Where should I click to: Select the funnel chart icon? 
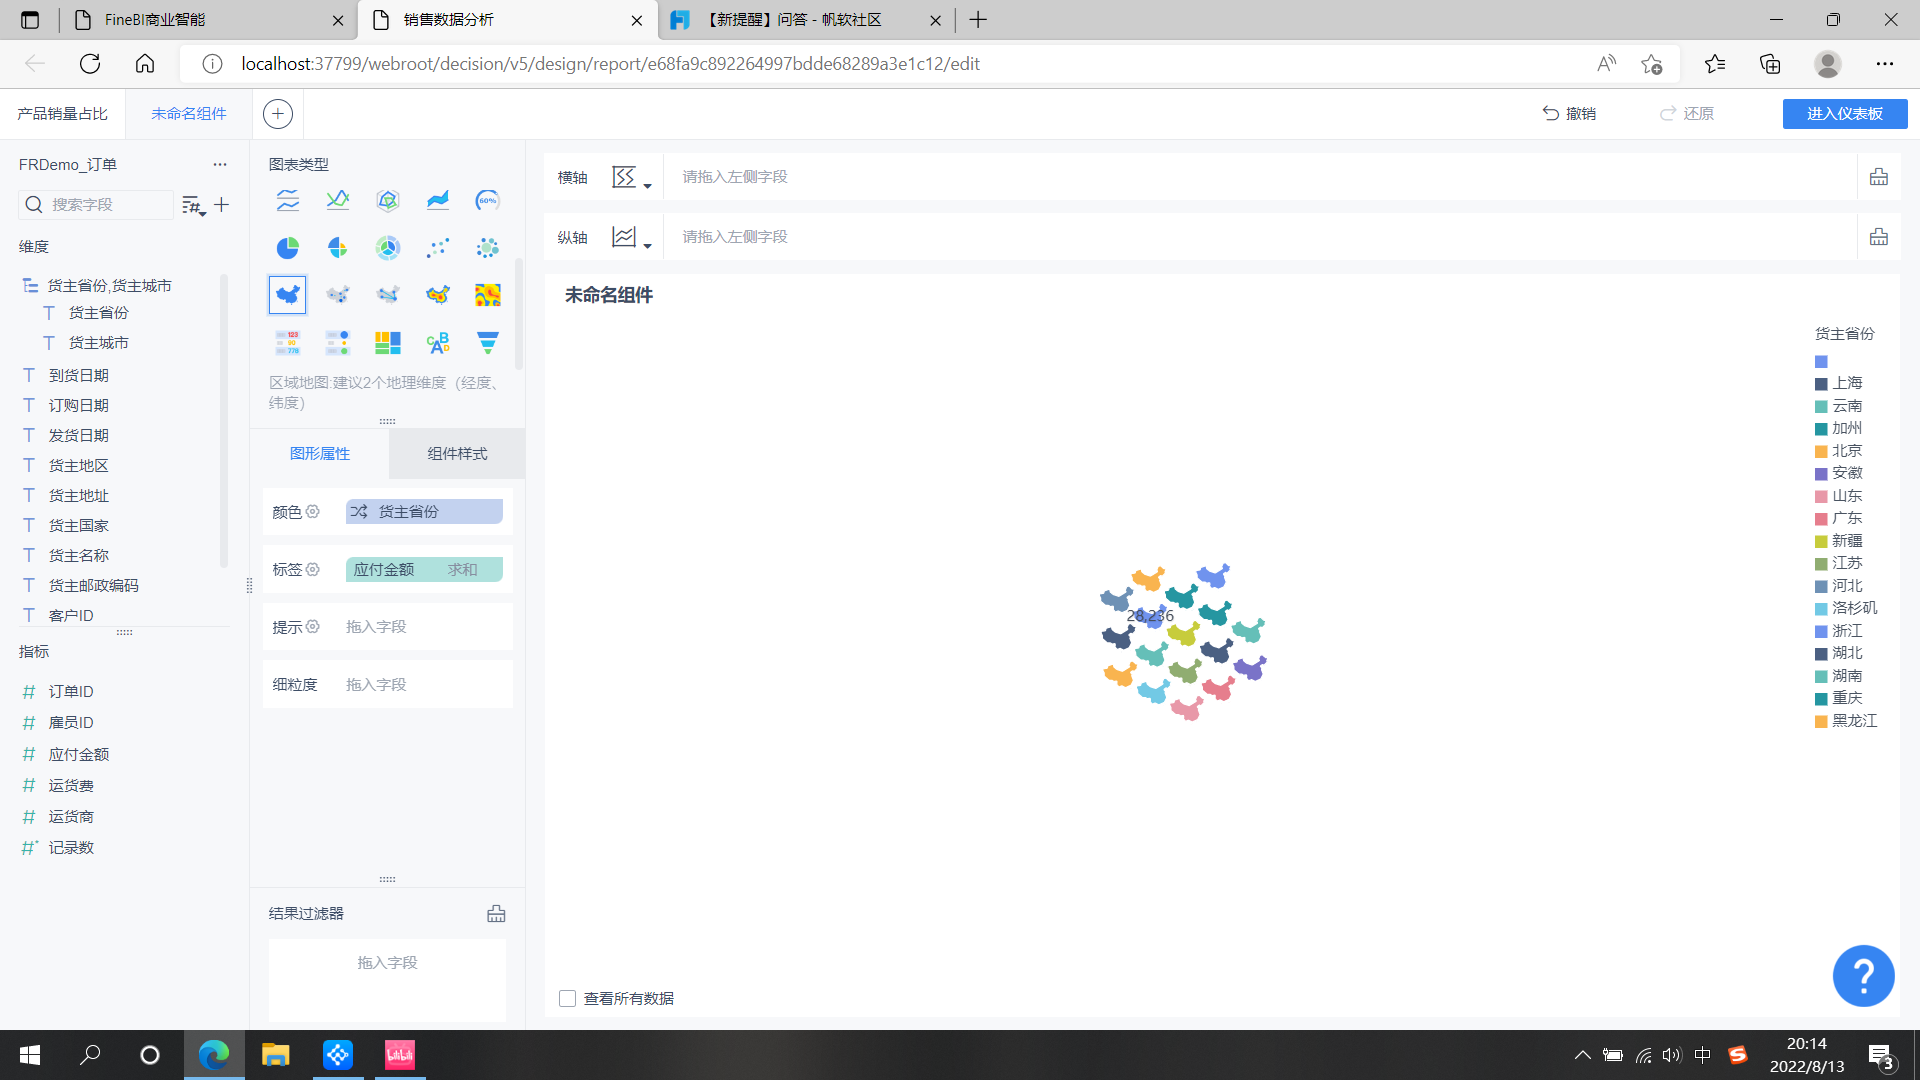coord(488,343)
